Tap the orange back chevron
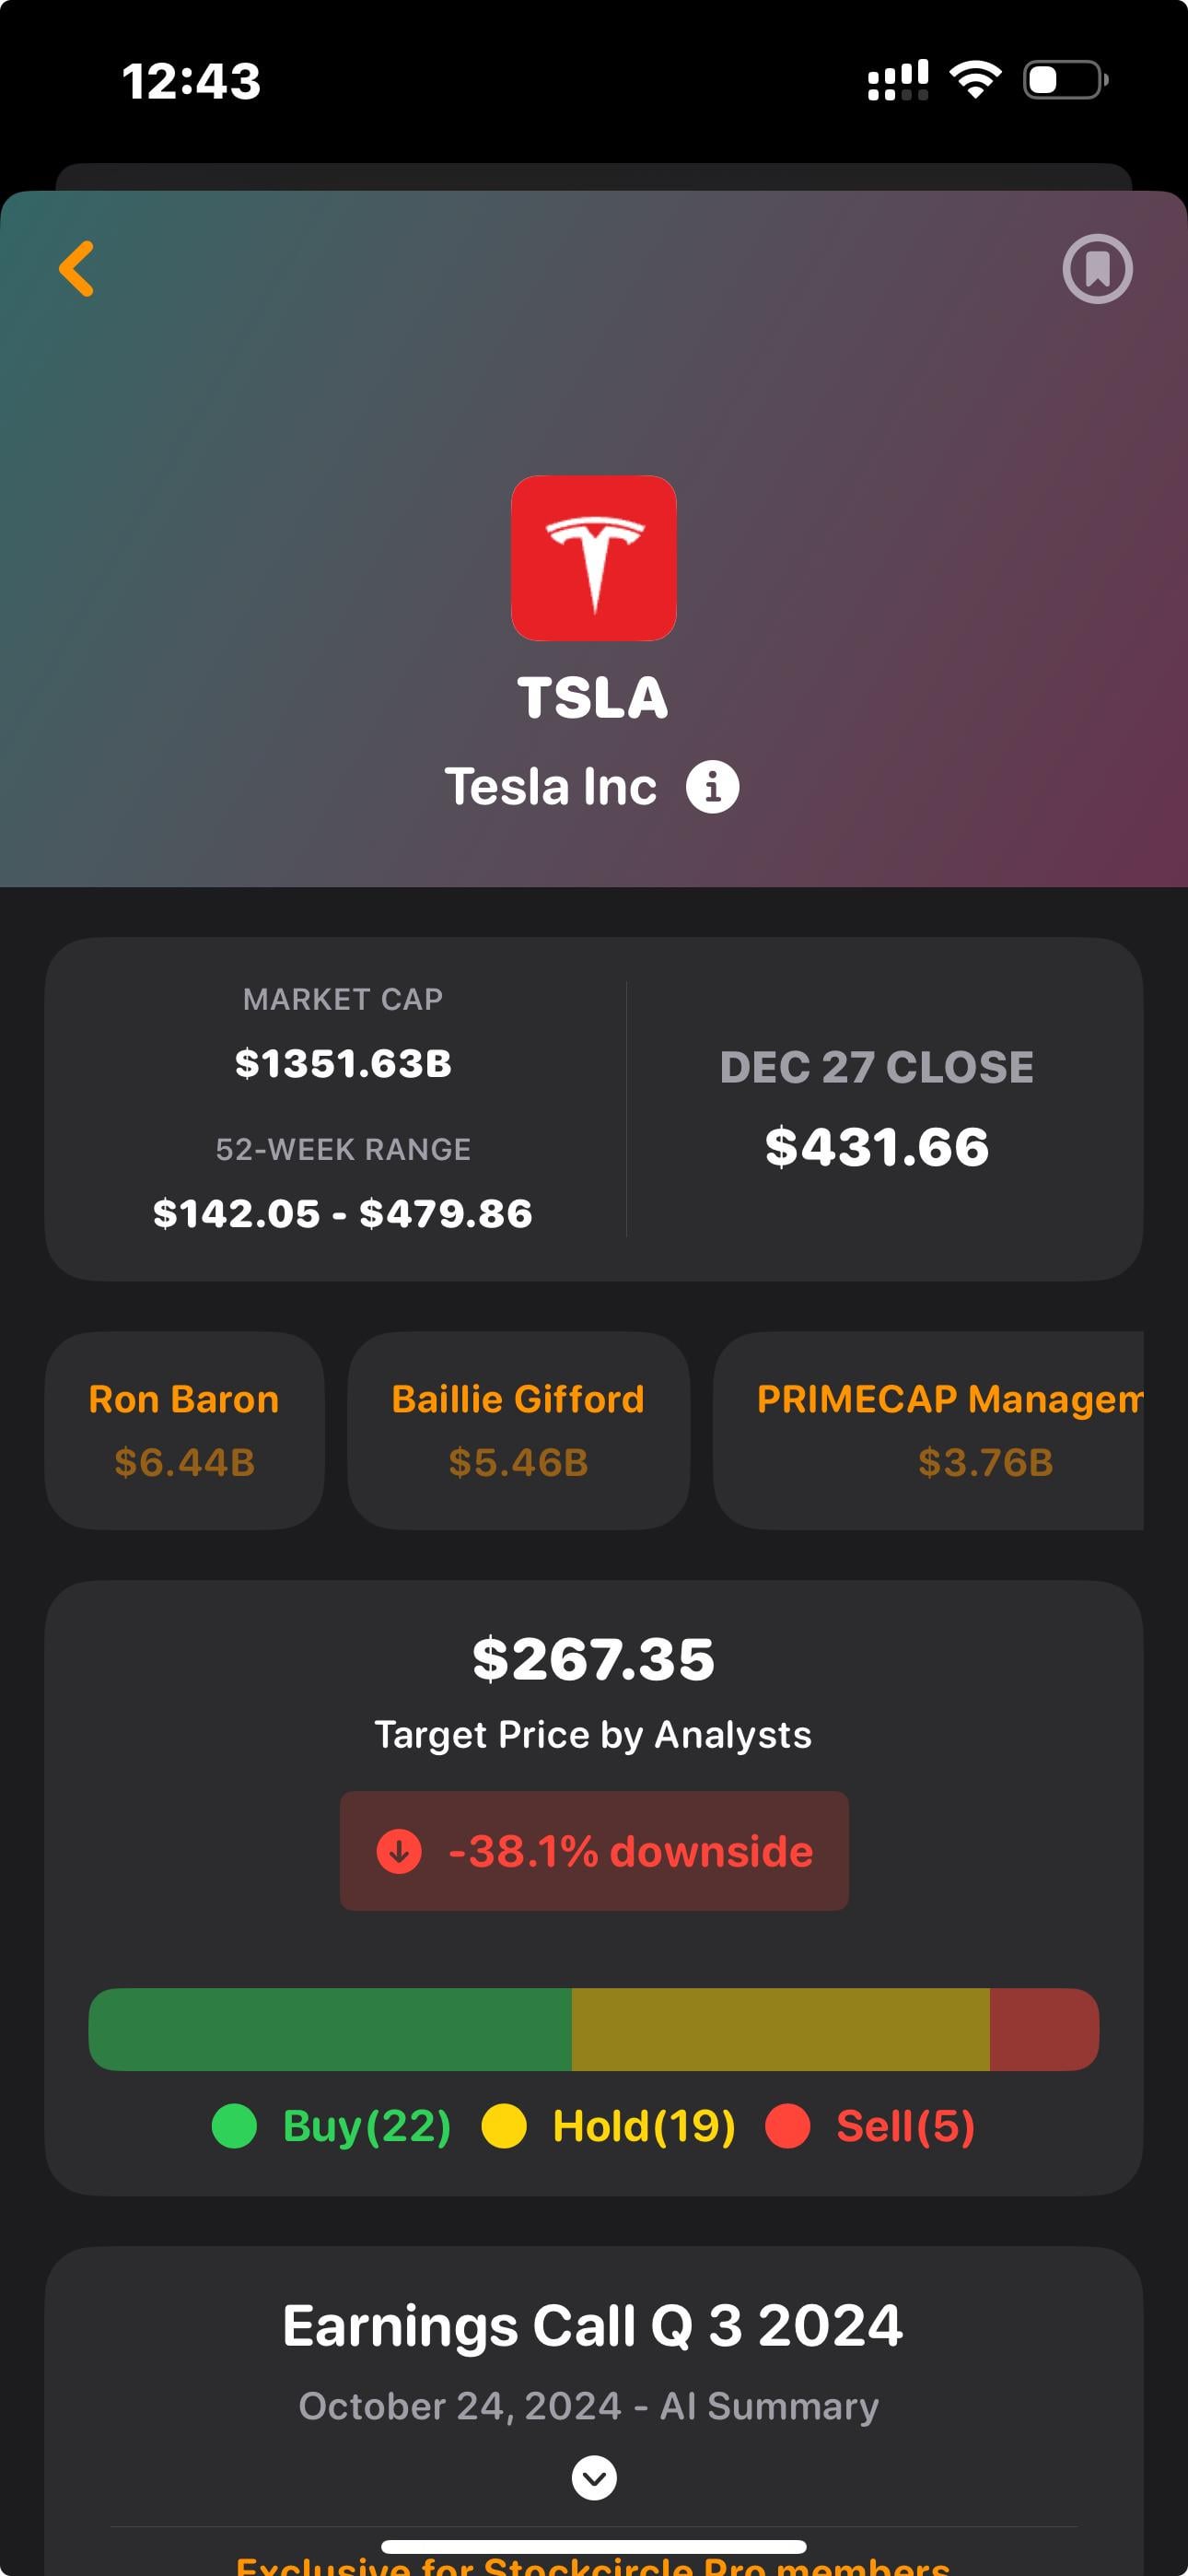The image size is (1188, 2576). point(77,268)
